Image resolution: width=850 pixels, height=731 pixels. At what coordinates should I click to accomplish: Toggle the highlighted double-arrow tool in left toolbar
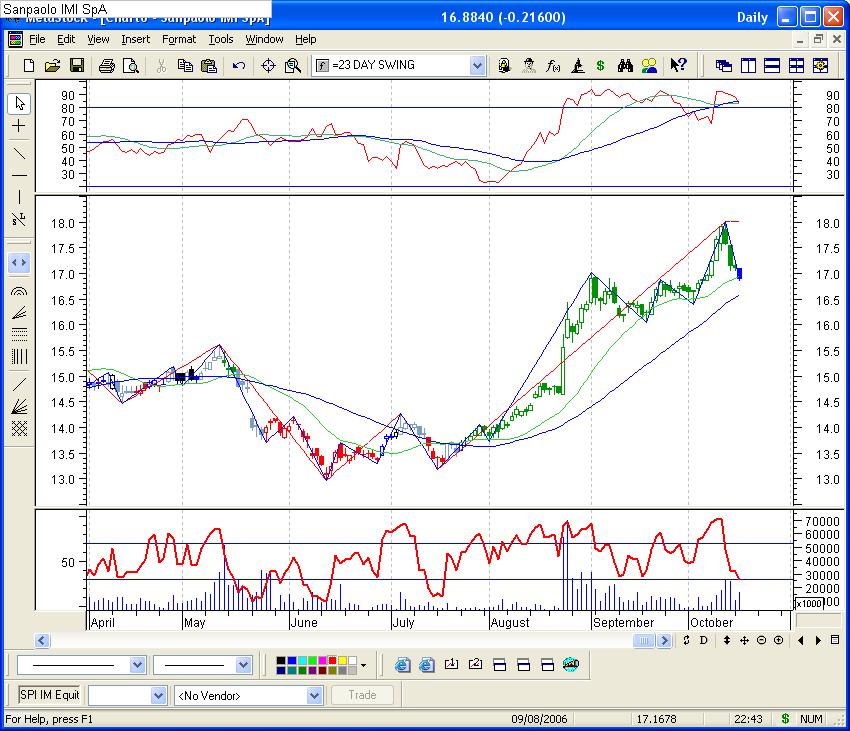[19, 262]
